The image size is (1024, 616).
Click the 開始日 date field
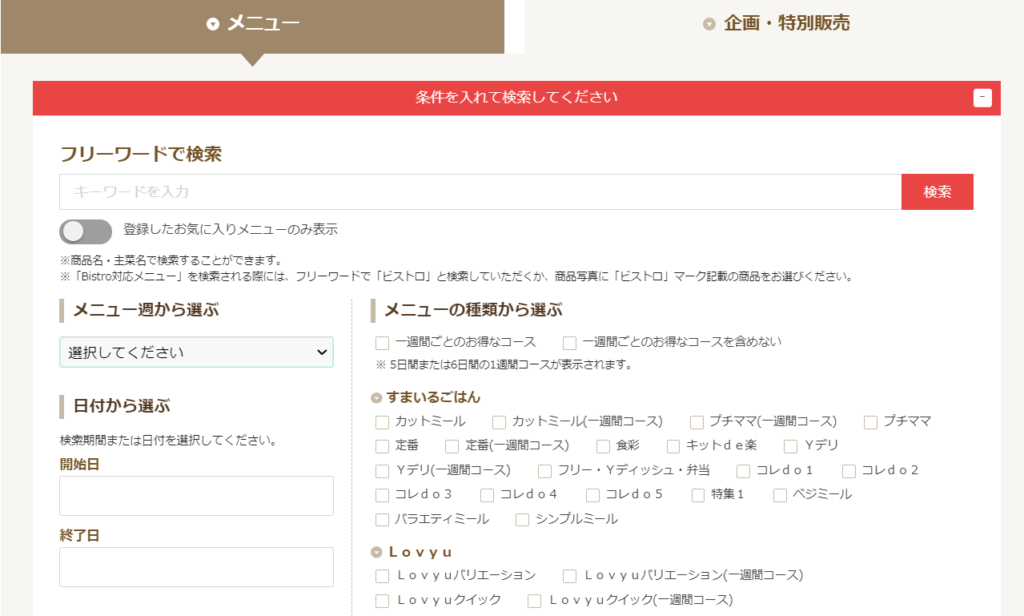[196, 496]
